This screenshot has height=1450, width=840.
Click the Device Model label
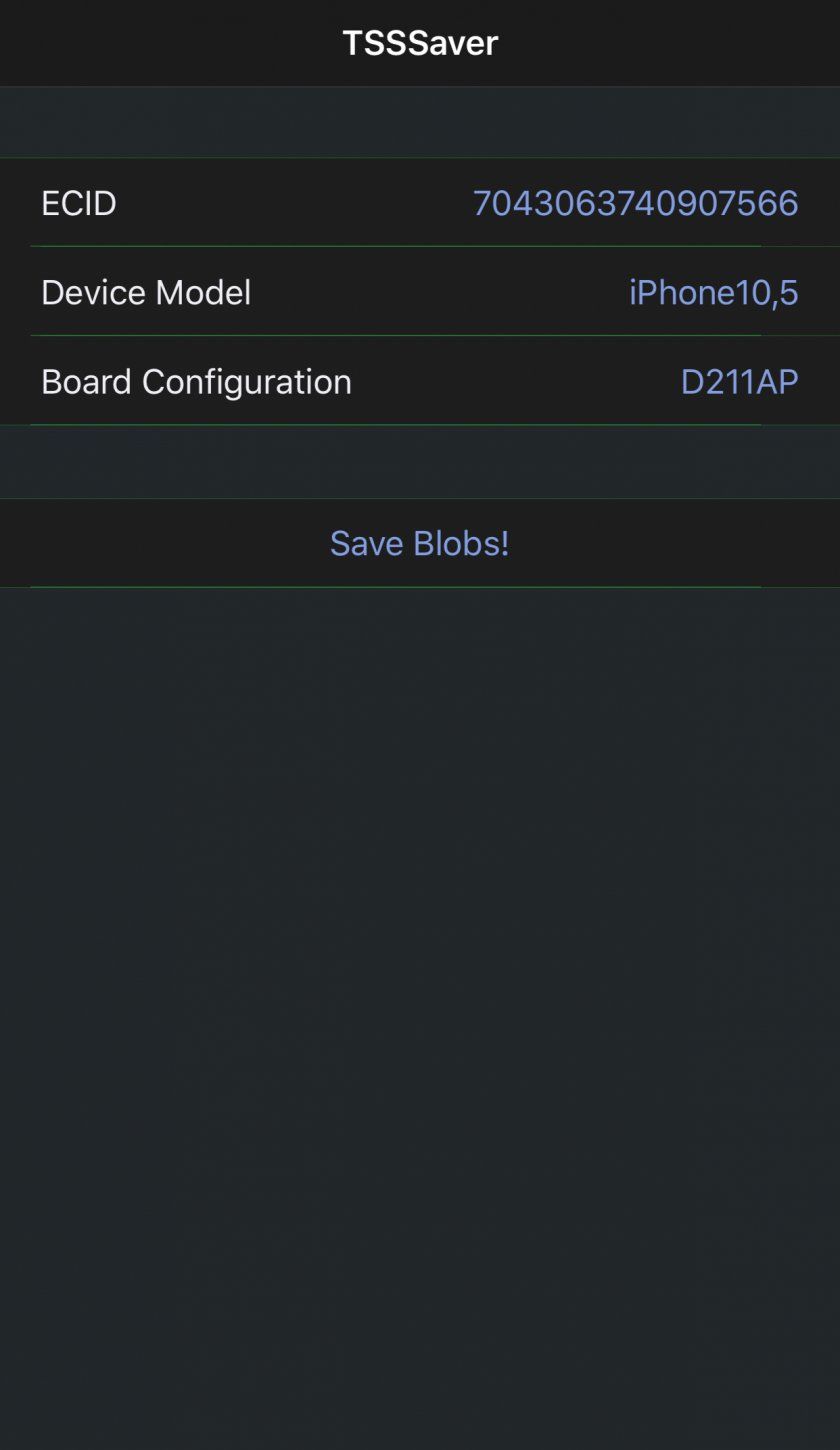click(146, 292)
